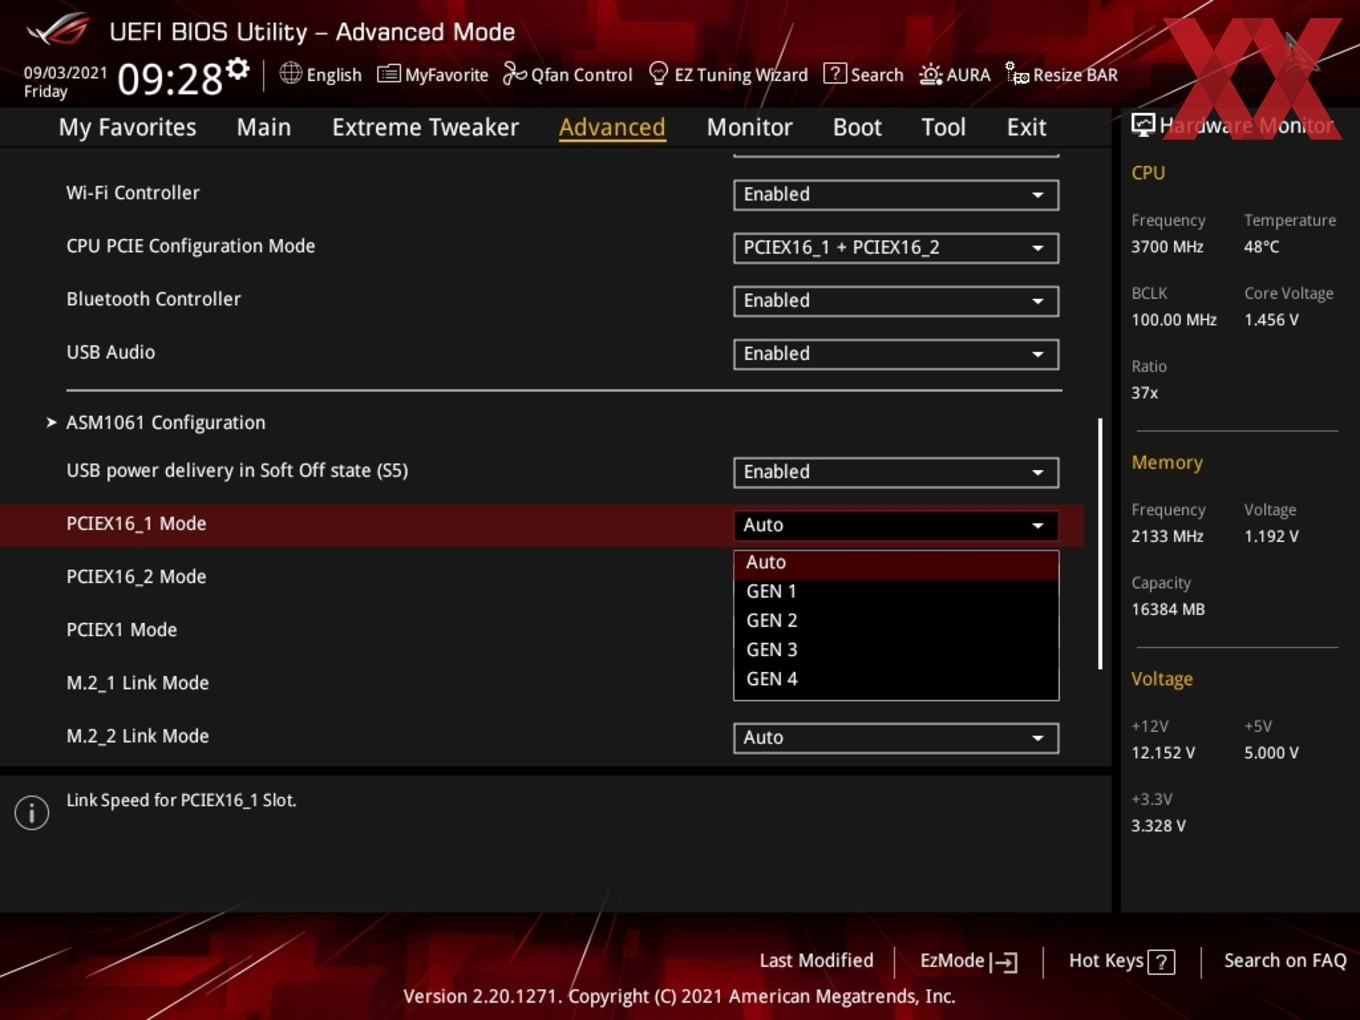Screen dimensions: 1360x1020
Task: Click the EzMode exit arrow icon
Action: pyautogui.click(x=1004, y=962)
